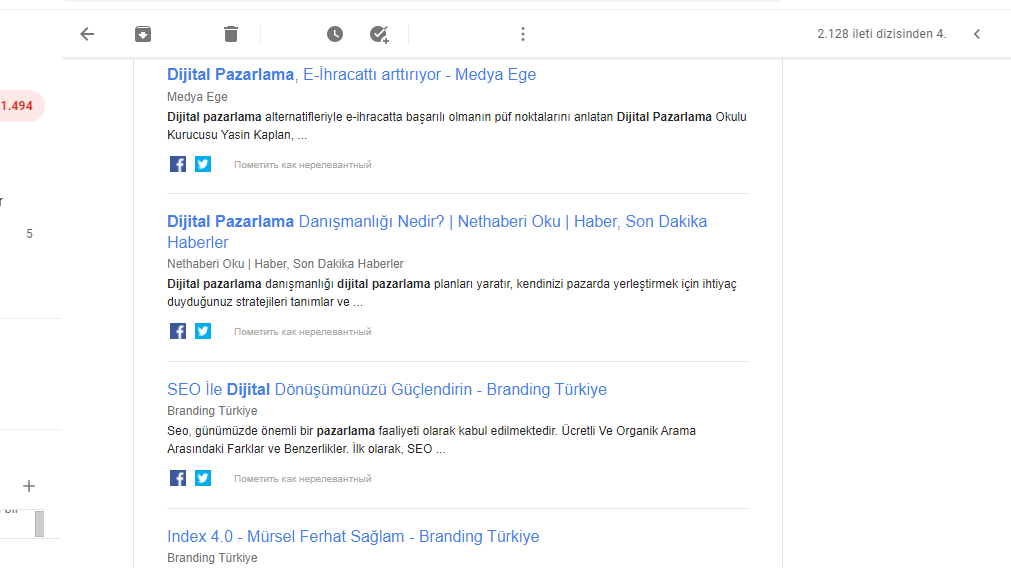Archive this email conversation
1011x568 pixels.
click(143, 34)
